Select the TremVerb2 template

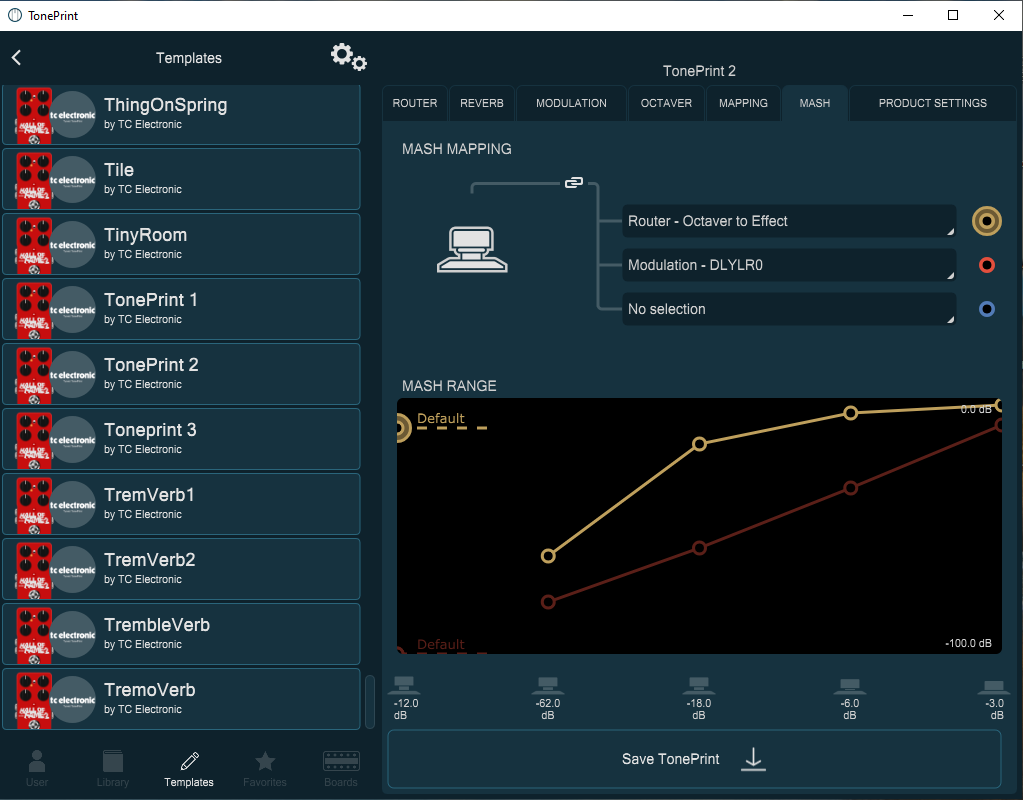181,569
